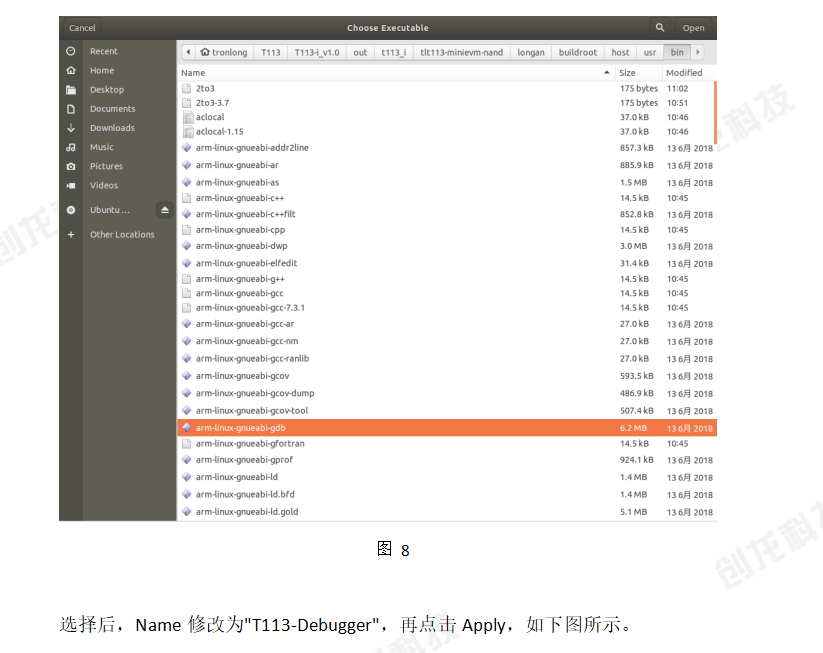Select arm-linux-gnueabi-ld.bfd file

click(447, 494)
